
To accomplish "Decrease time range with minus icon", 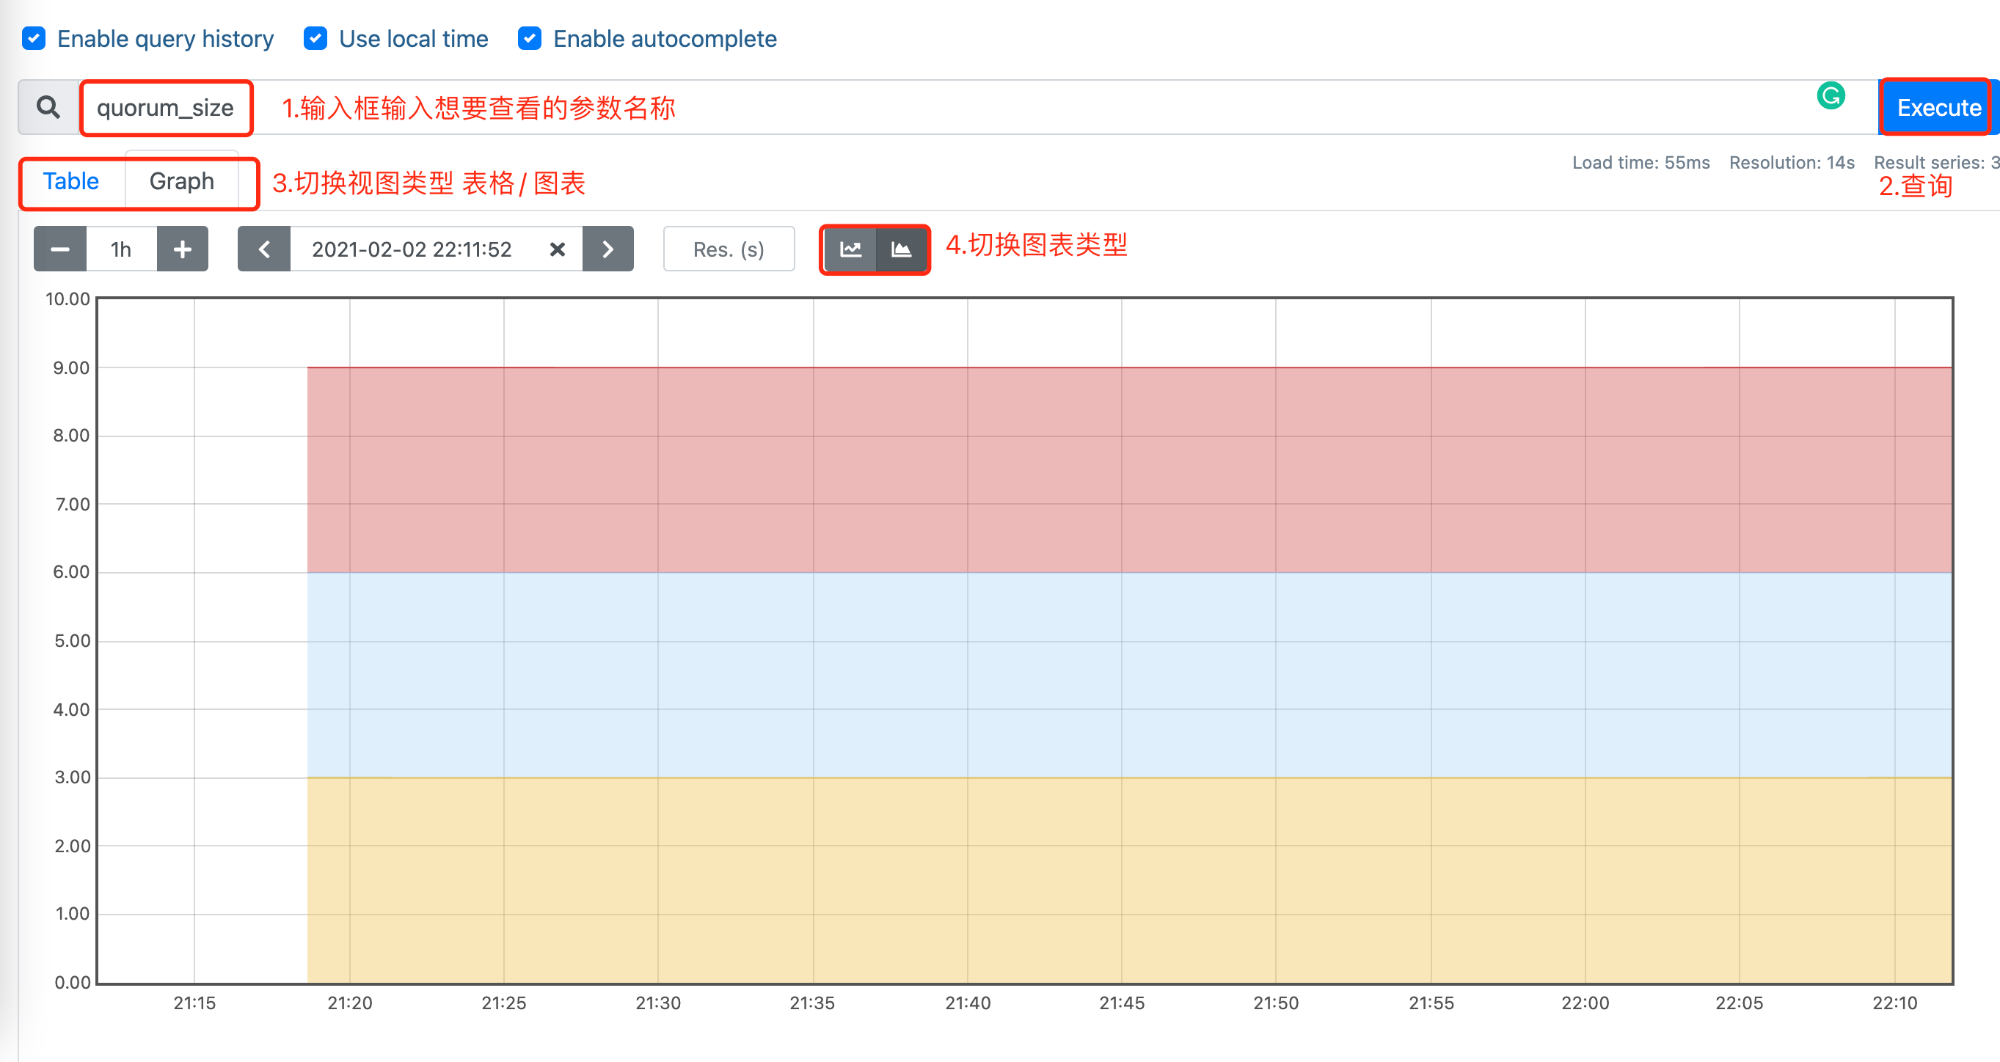I will (x=60, y=249).
